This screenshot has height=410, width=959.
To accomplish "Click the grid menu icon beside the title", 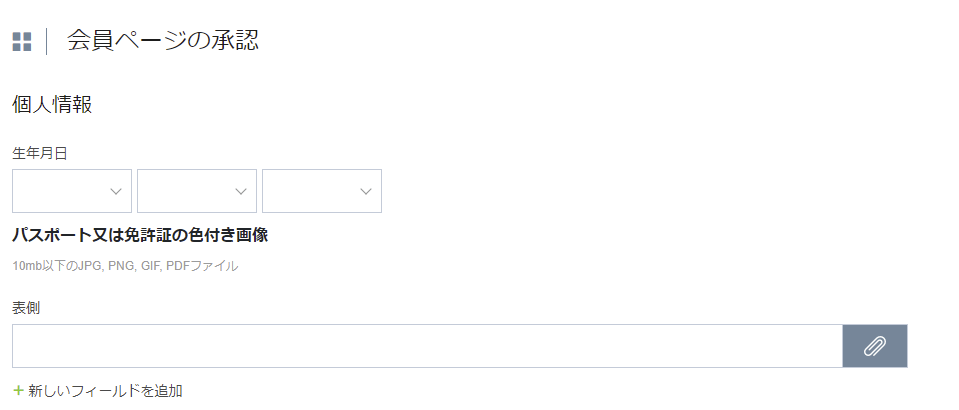I will (x=22, y=41).
